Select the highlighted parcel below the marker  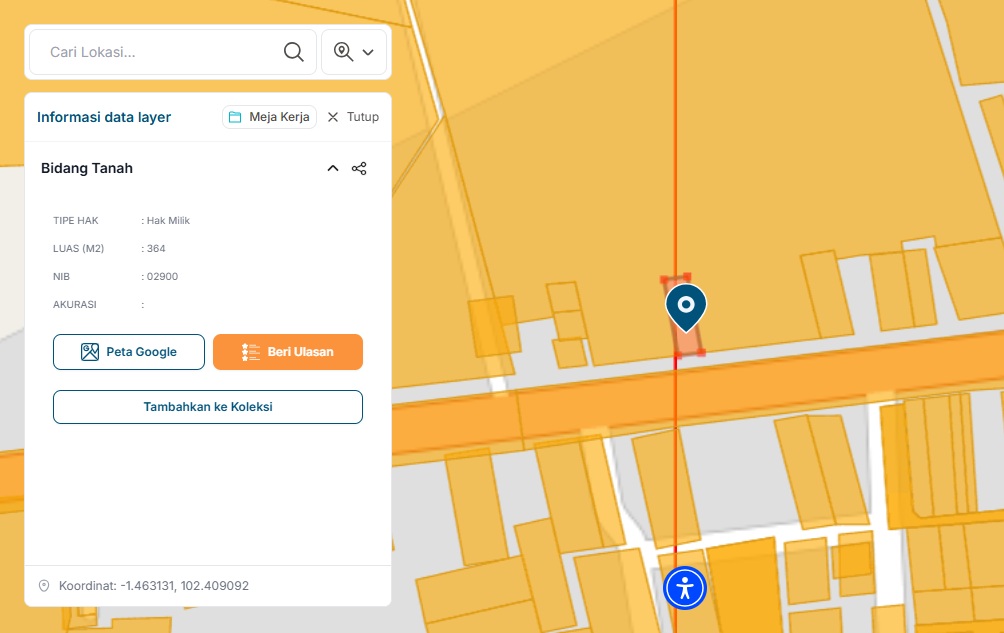click(x=689, y=340)
